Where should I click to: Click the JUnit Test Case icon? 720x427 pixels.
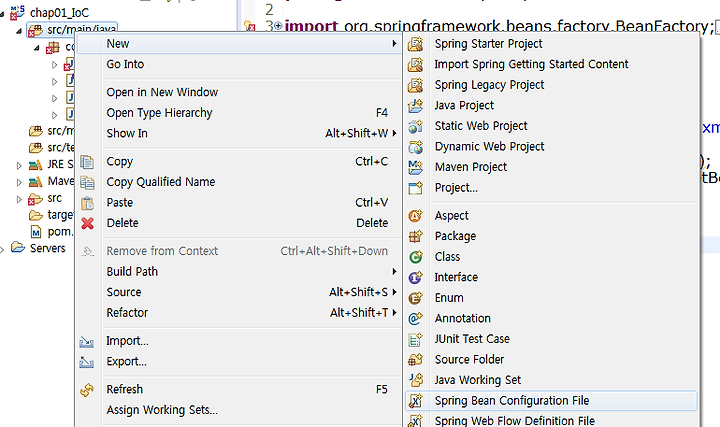(x=416, y=339)
